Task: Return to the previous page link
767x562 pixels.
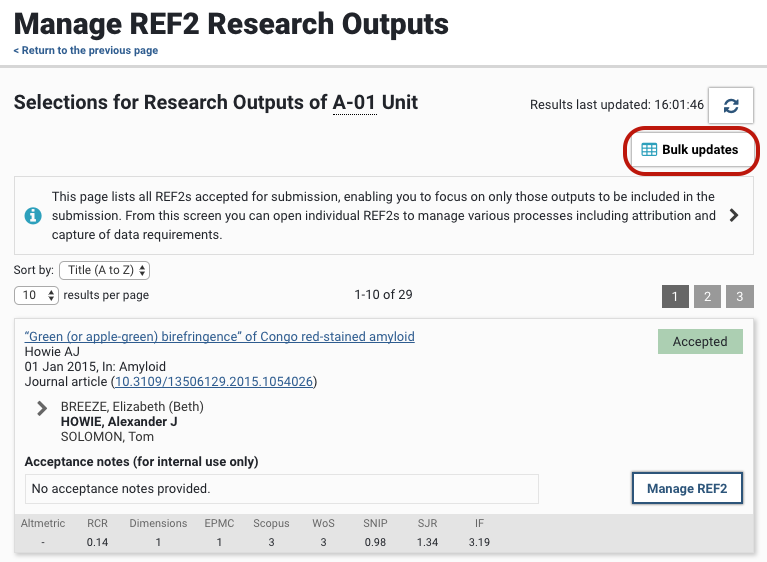Action: 86,51
